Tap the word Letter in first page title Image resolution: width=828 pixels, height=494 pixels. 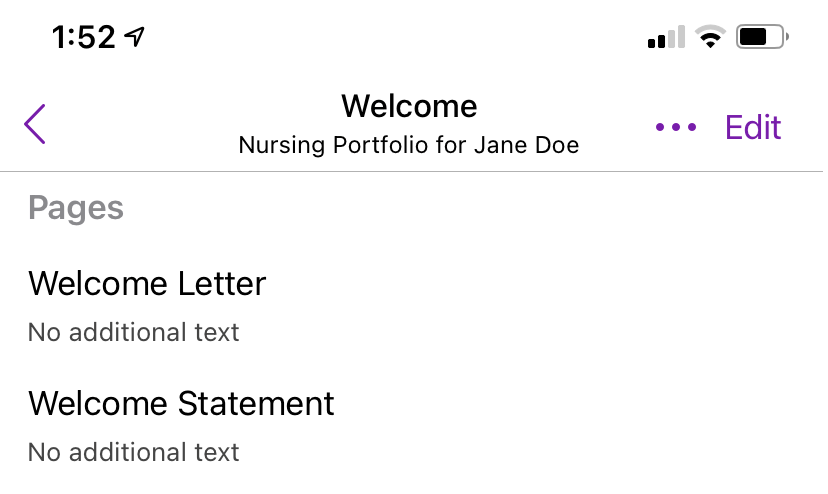222,284
